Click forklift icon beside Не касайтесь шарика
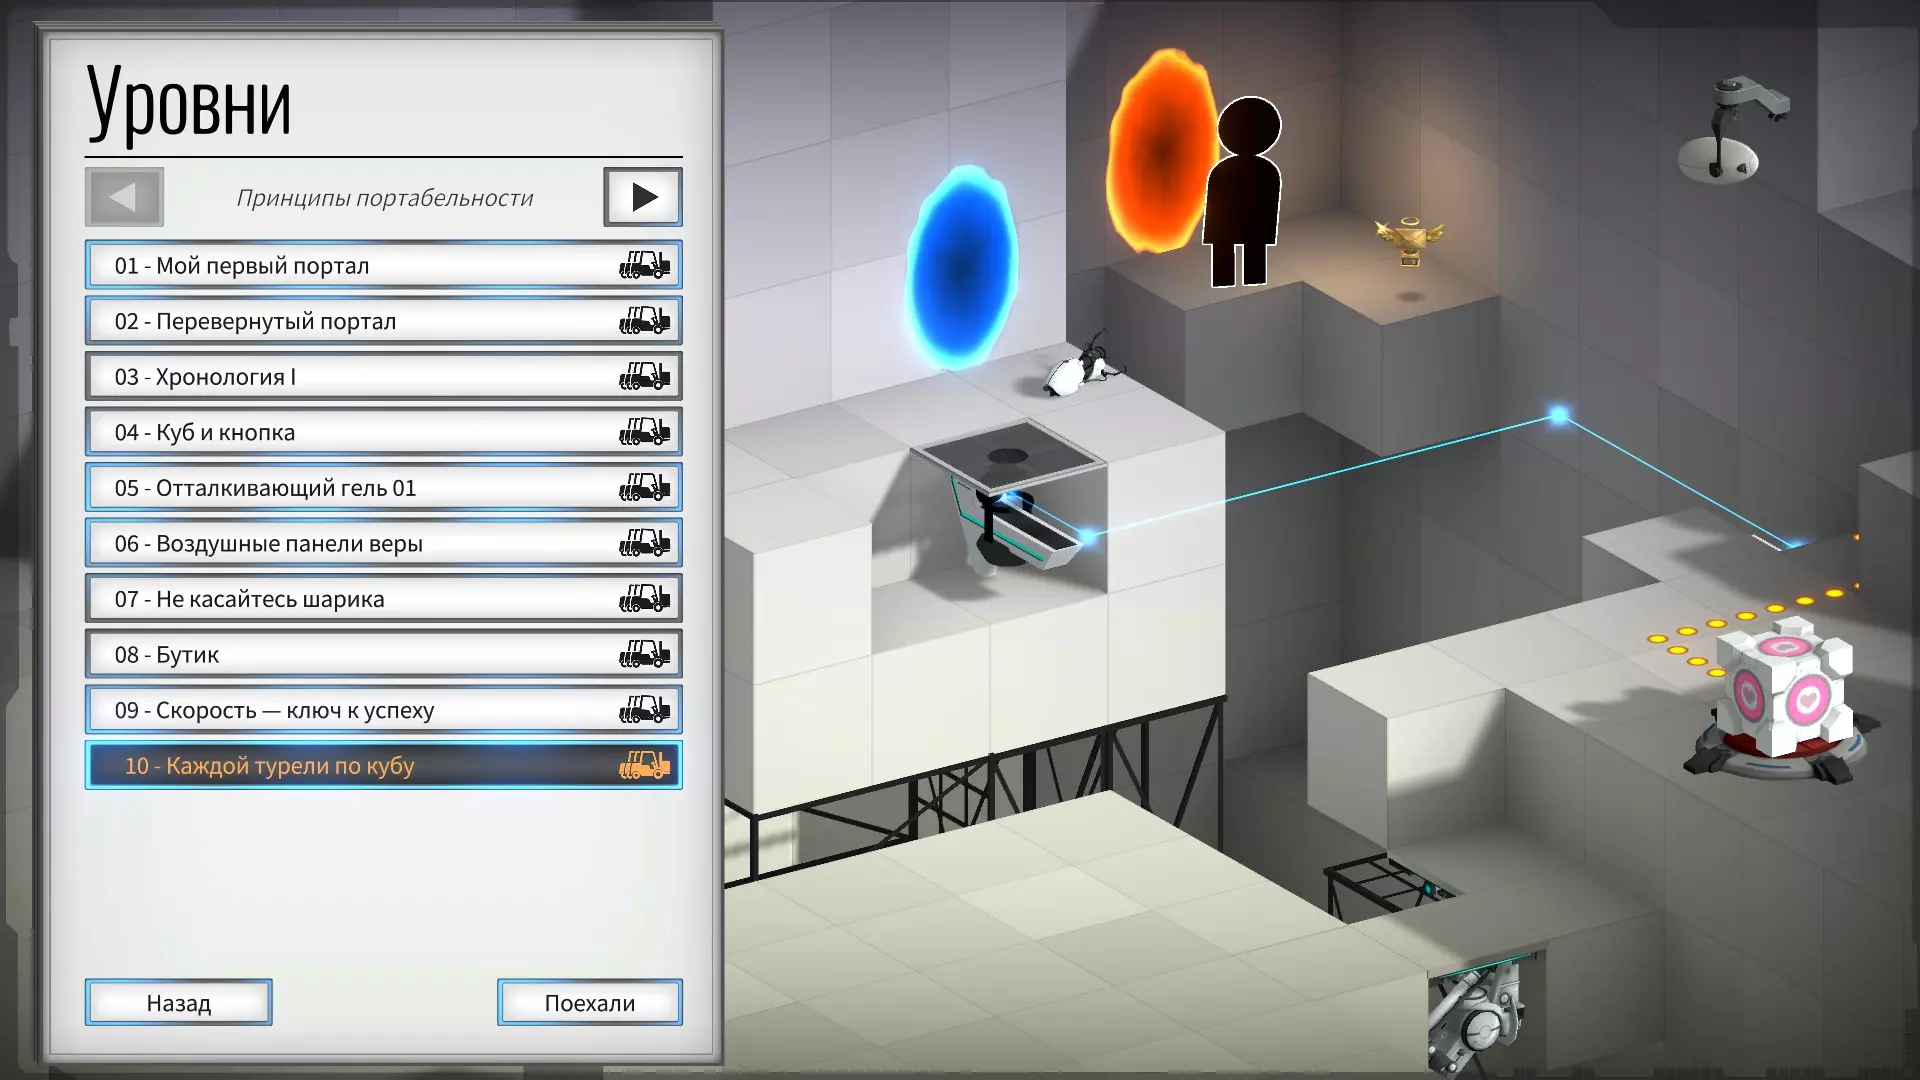 pyautogui.click(x=644, y=600)
